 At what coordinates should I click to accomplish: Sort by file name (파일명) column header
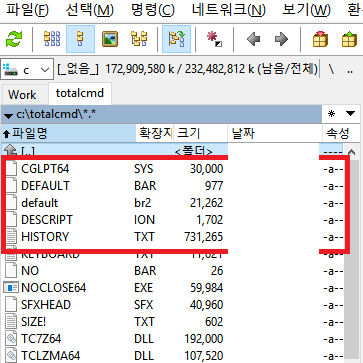coord(69,134)
